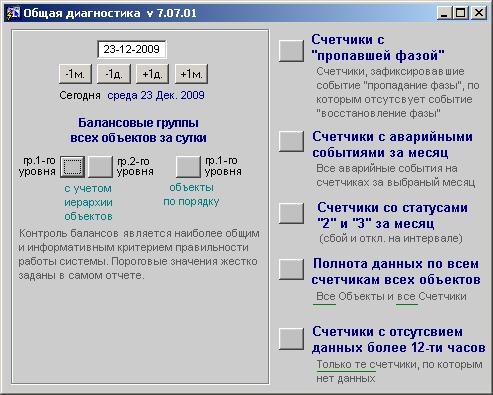The width and height of the screenshot is (493, 395).
Task: Open counters with no data over 12 hours
Action: [291, 339]
